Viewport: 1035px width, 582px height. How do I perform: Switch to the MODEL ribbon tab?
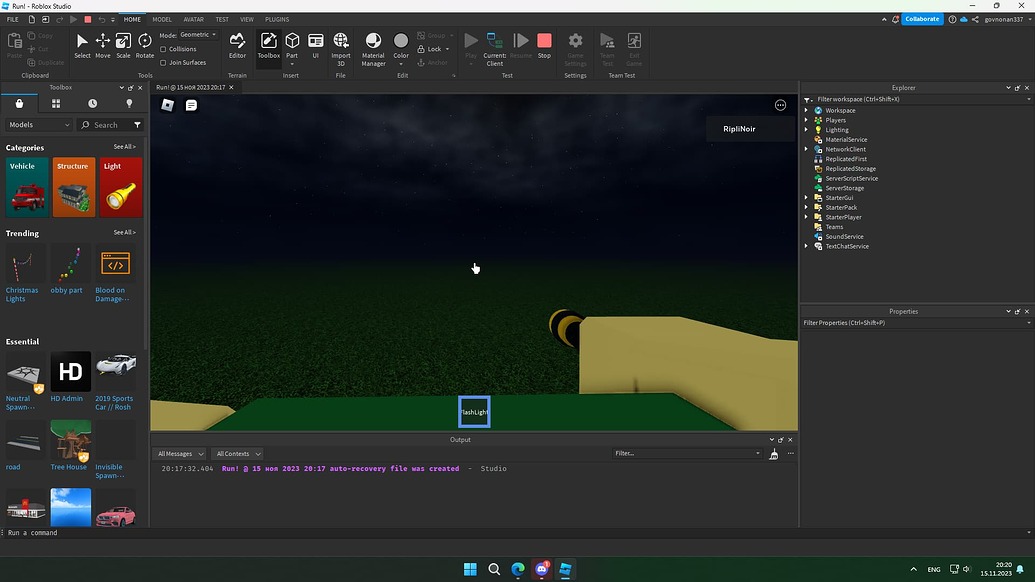[162, 18]
